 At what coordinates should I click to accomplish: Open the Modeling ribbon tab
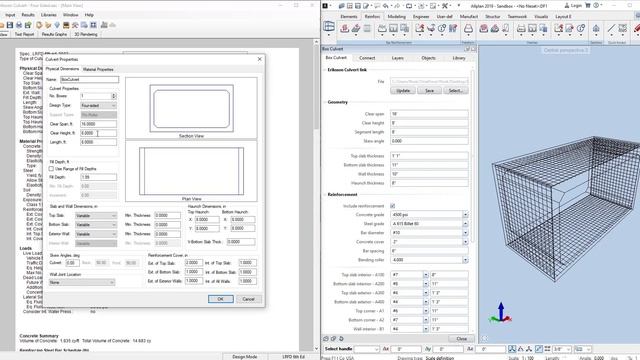396,17
